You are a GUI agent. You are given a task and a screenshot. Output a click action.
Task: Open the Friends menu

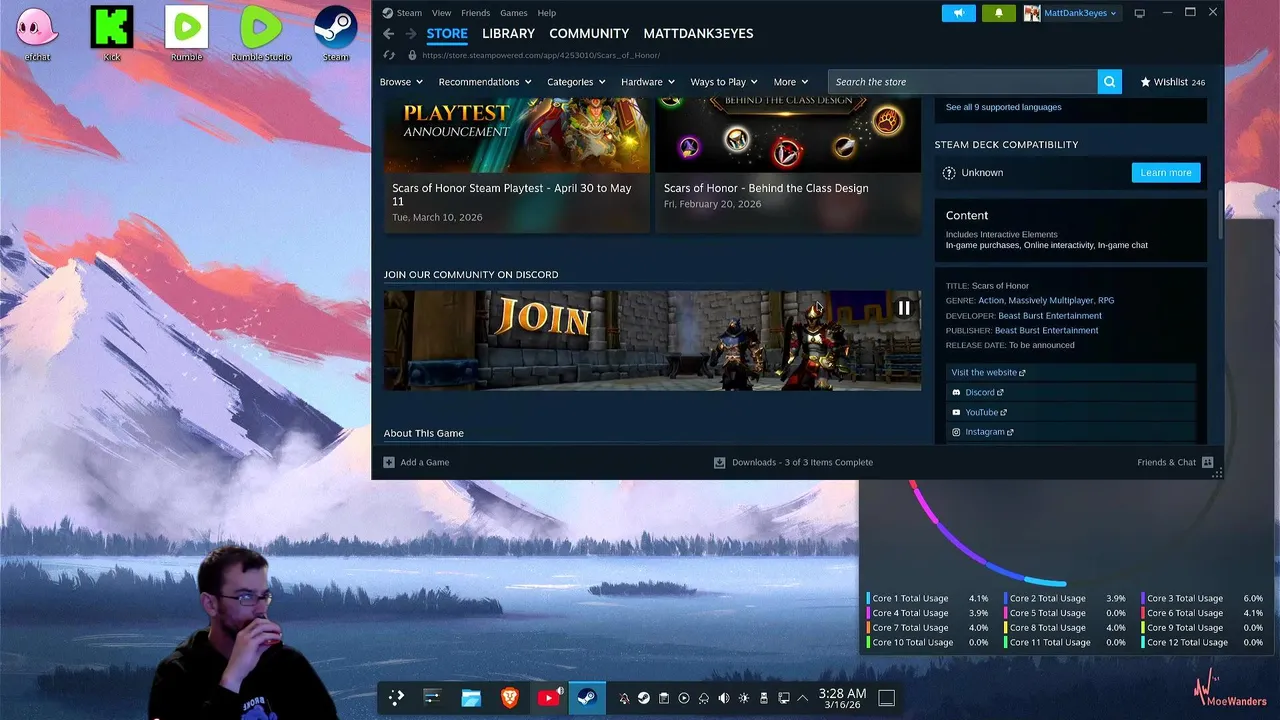coord(475,13)
